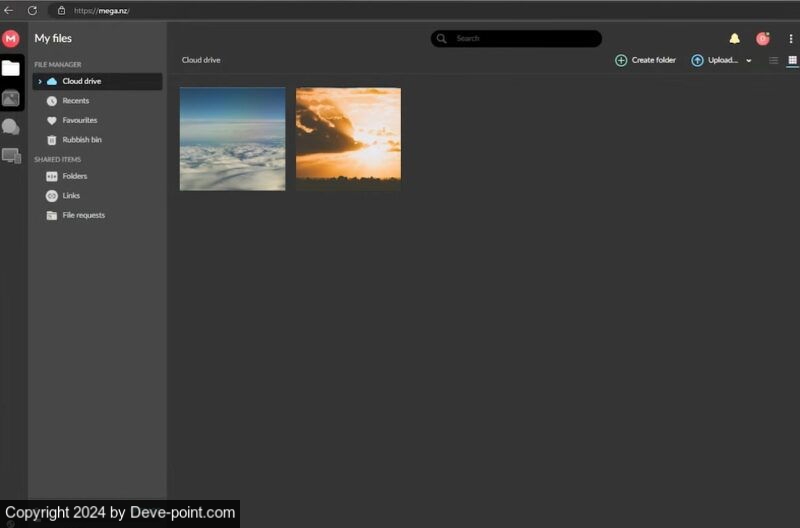800x528 pixels.
Task: Select the orange sunset image thumbnail
Action: (348, 138)
